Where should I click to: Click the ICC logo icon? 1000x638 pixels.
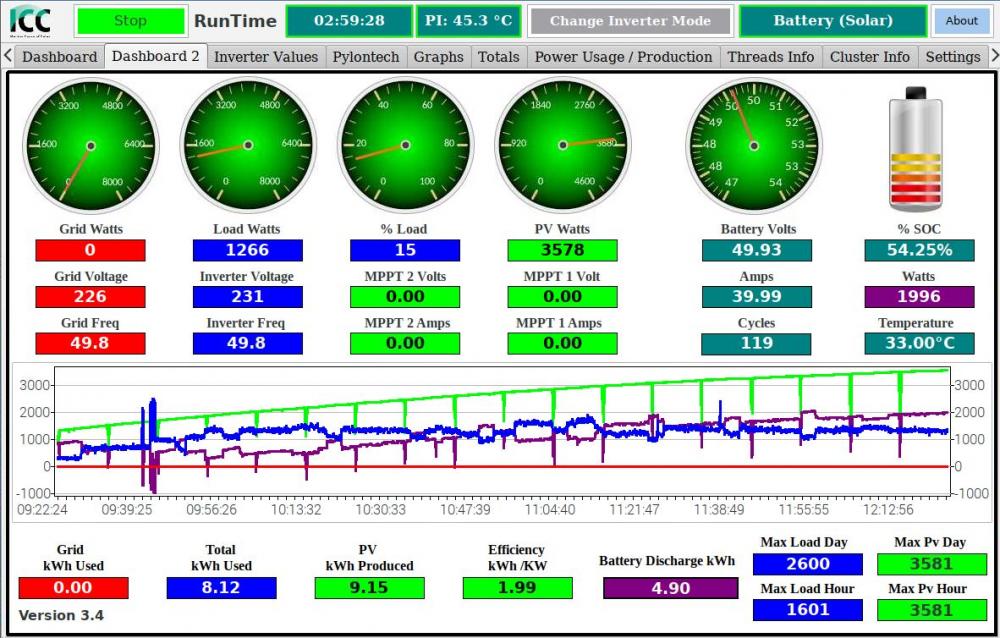(x=30, y=20)
